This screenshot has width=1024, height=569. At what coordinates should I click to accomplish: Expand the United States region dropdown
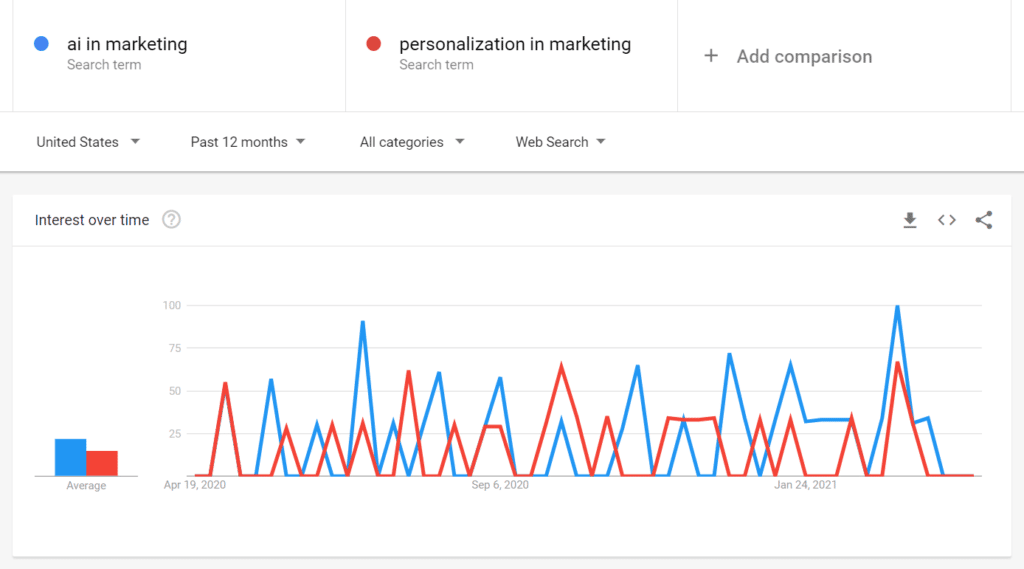(x=88, y=142)
